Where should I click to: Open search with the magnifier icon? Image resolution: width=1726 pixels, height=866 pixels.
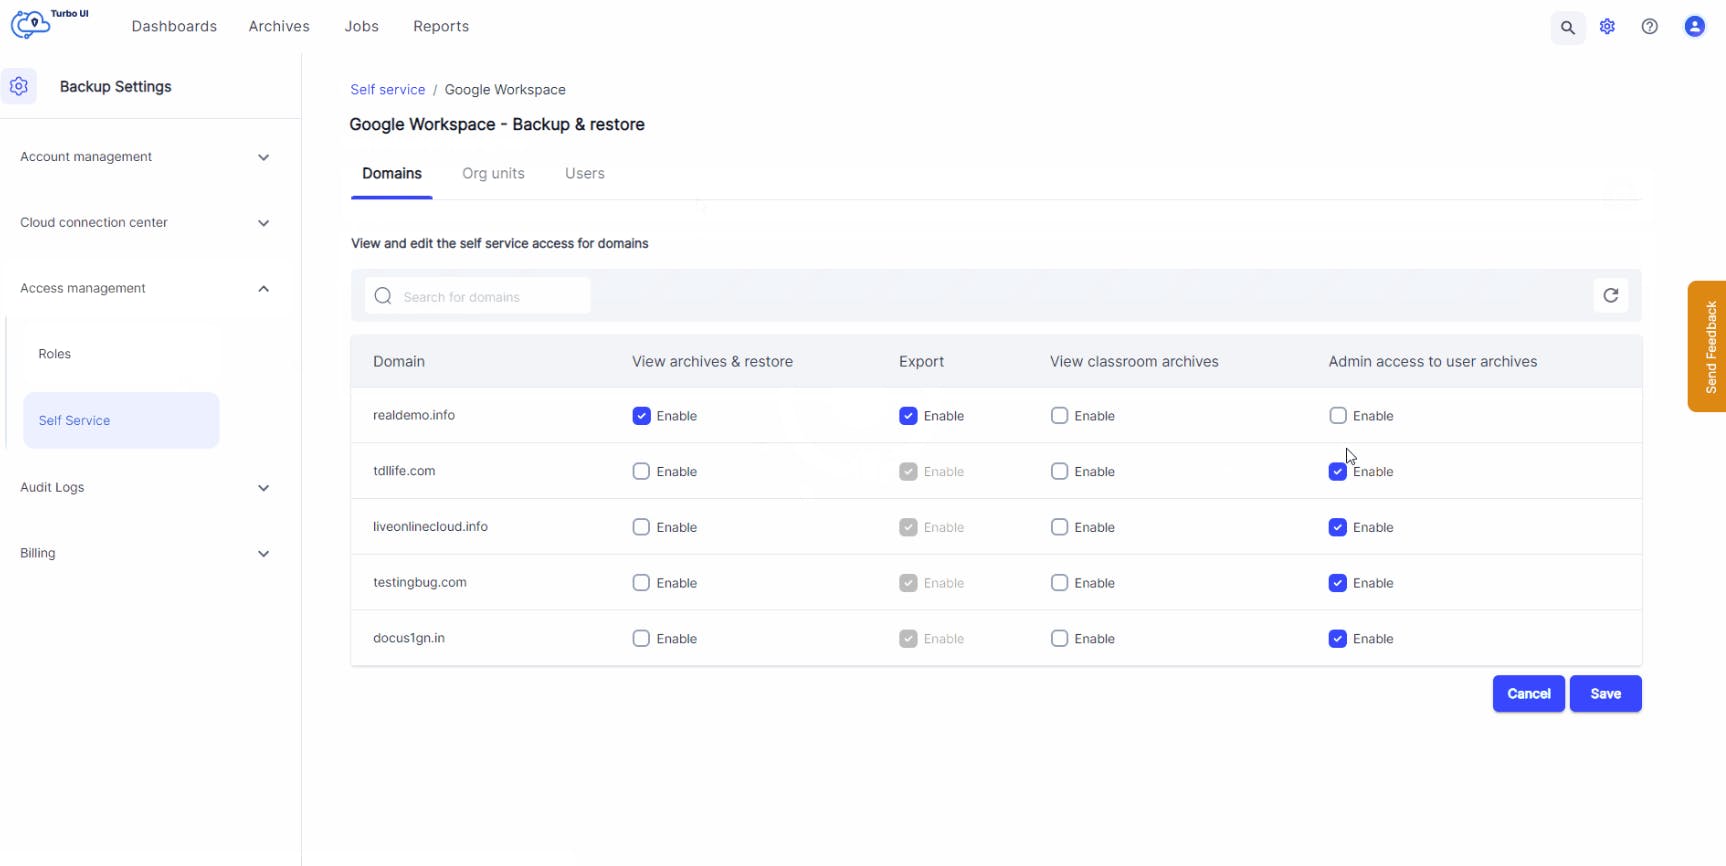click(1567, 27)
